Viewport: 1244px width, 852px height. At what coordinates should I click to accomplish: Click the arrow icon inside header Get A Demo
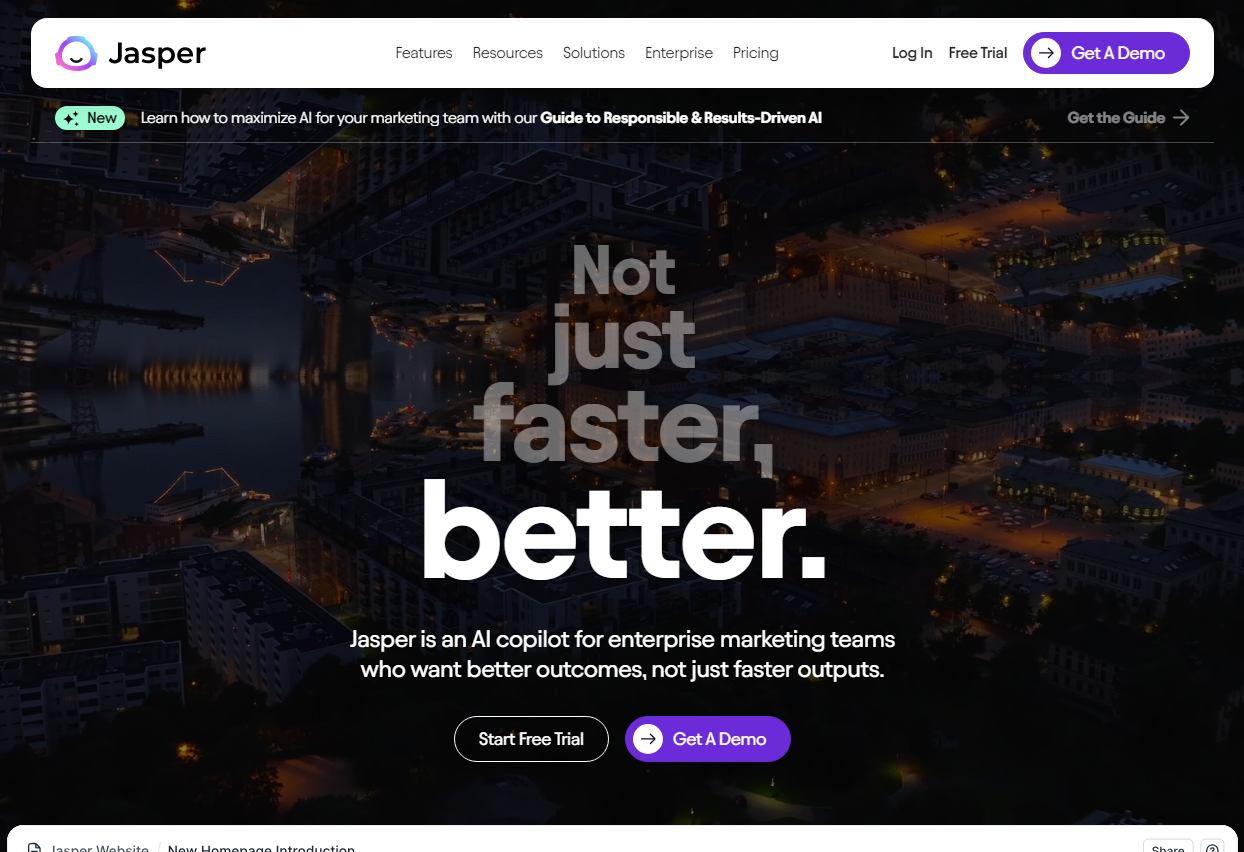click(x=1046, y=53)
